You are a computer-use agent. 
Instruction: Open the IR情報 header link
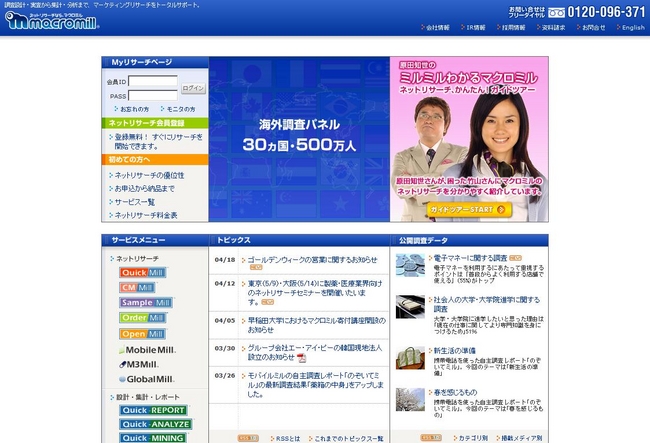click(475, 28)
